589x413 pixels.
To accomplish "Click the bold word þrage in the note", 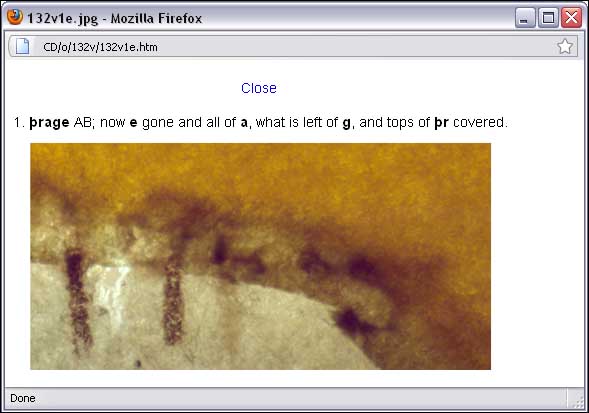I will [49, 123].
